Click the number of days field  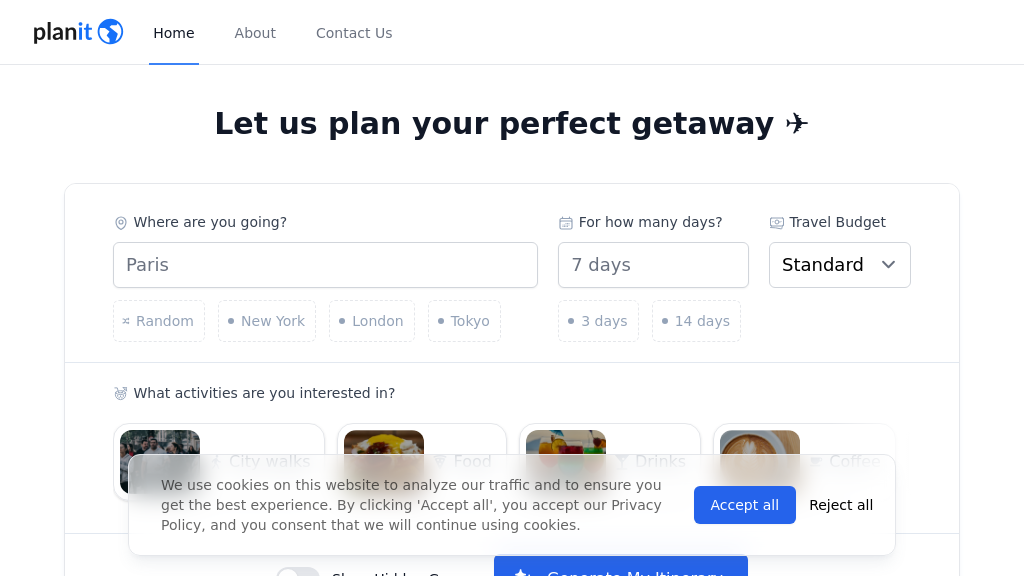point(653,265)
